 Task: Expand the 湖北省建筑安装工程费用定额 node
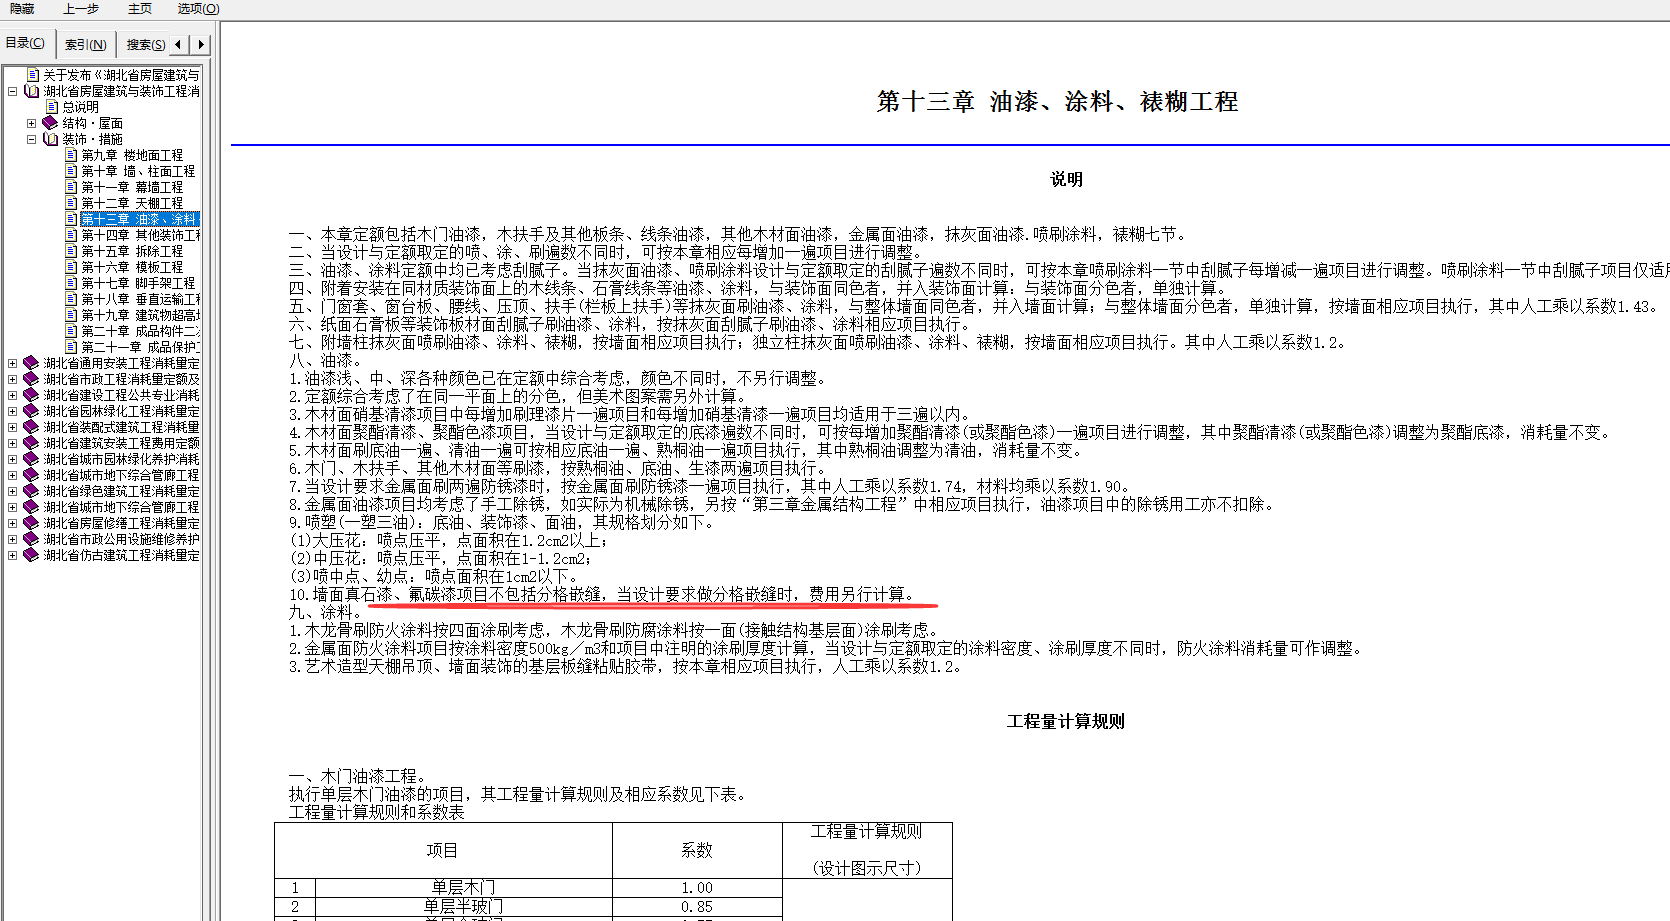tap(12, 443)
